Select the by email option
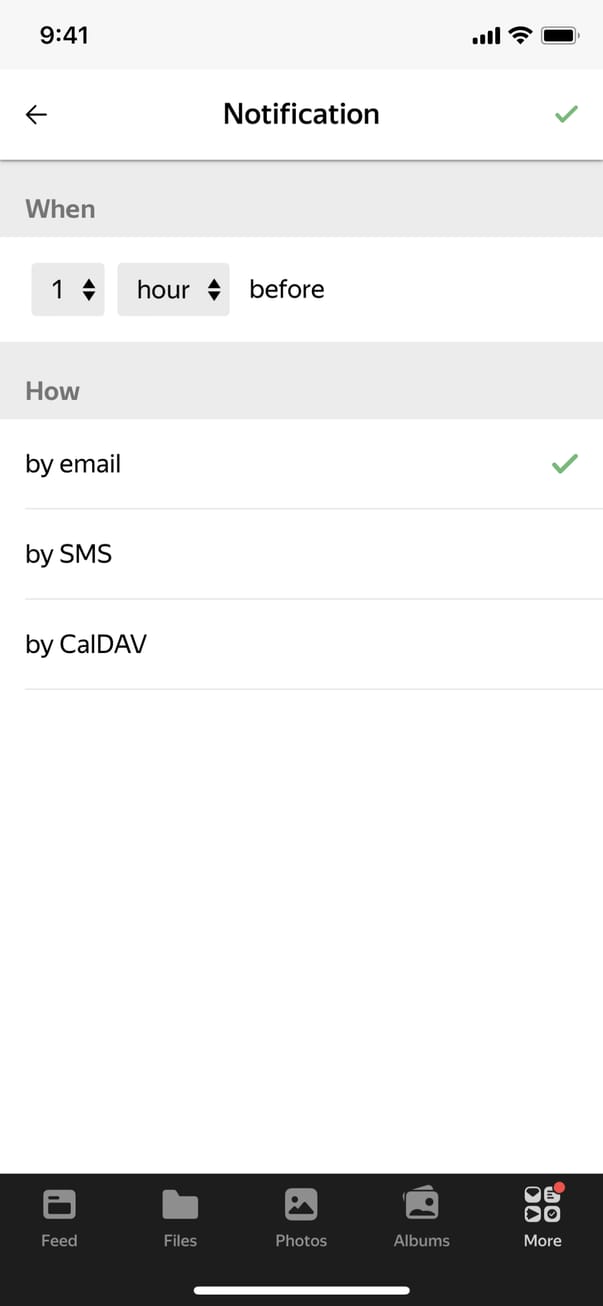 (73, 464)
